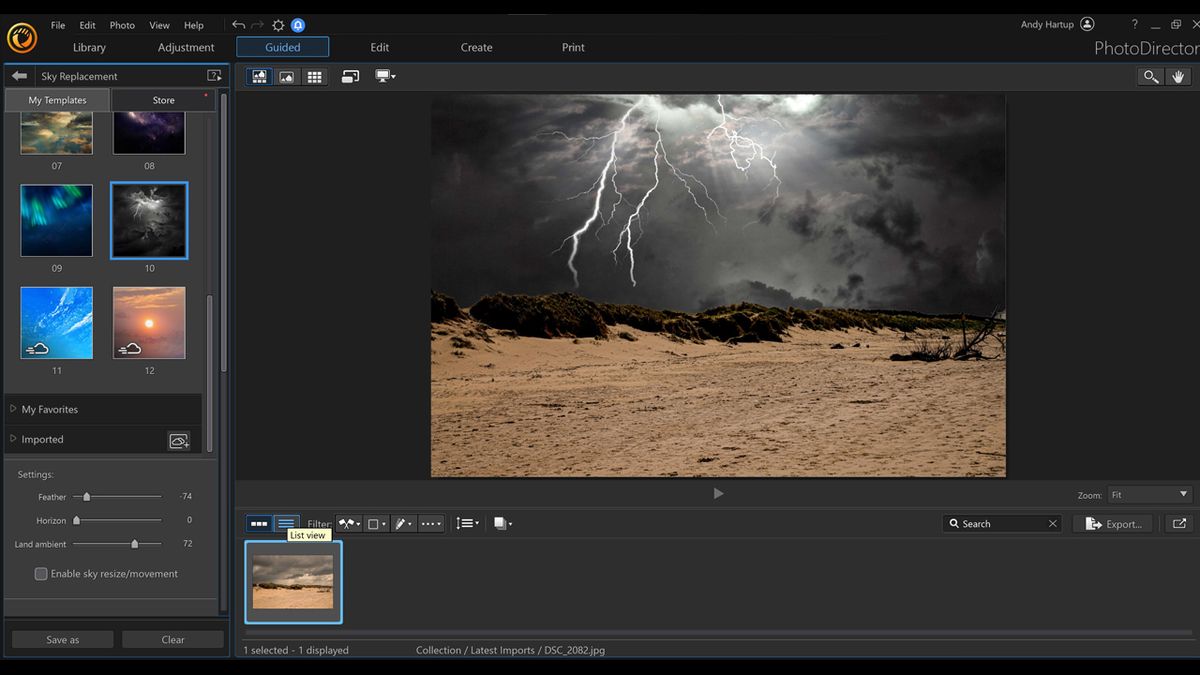Click the import sky image icon
This screenshot has height=675, width=1200.
(179, 440)
